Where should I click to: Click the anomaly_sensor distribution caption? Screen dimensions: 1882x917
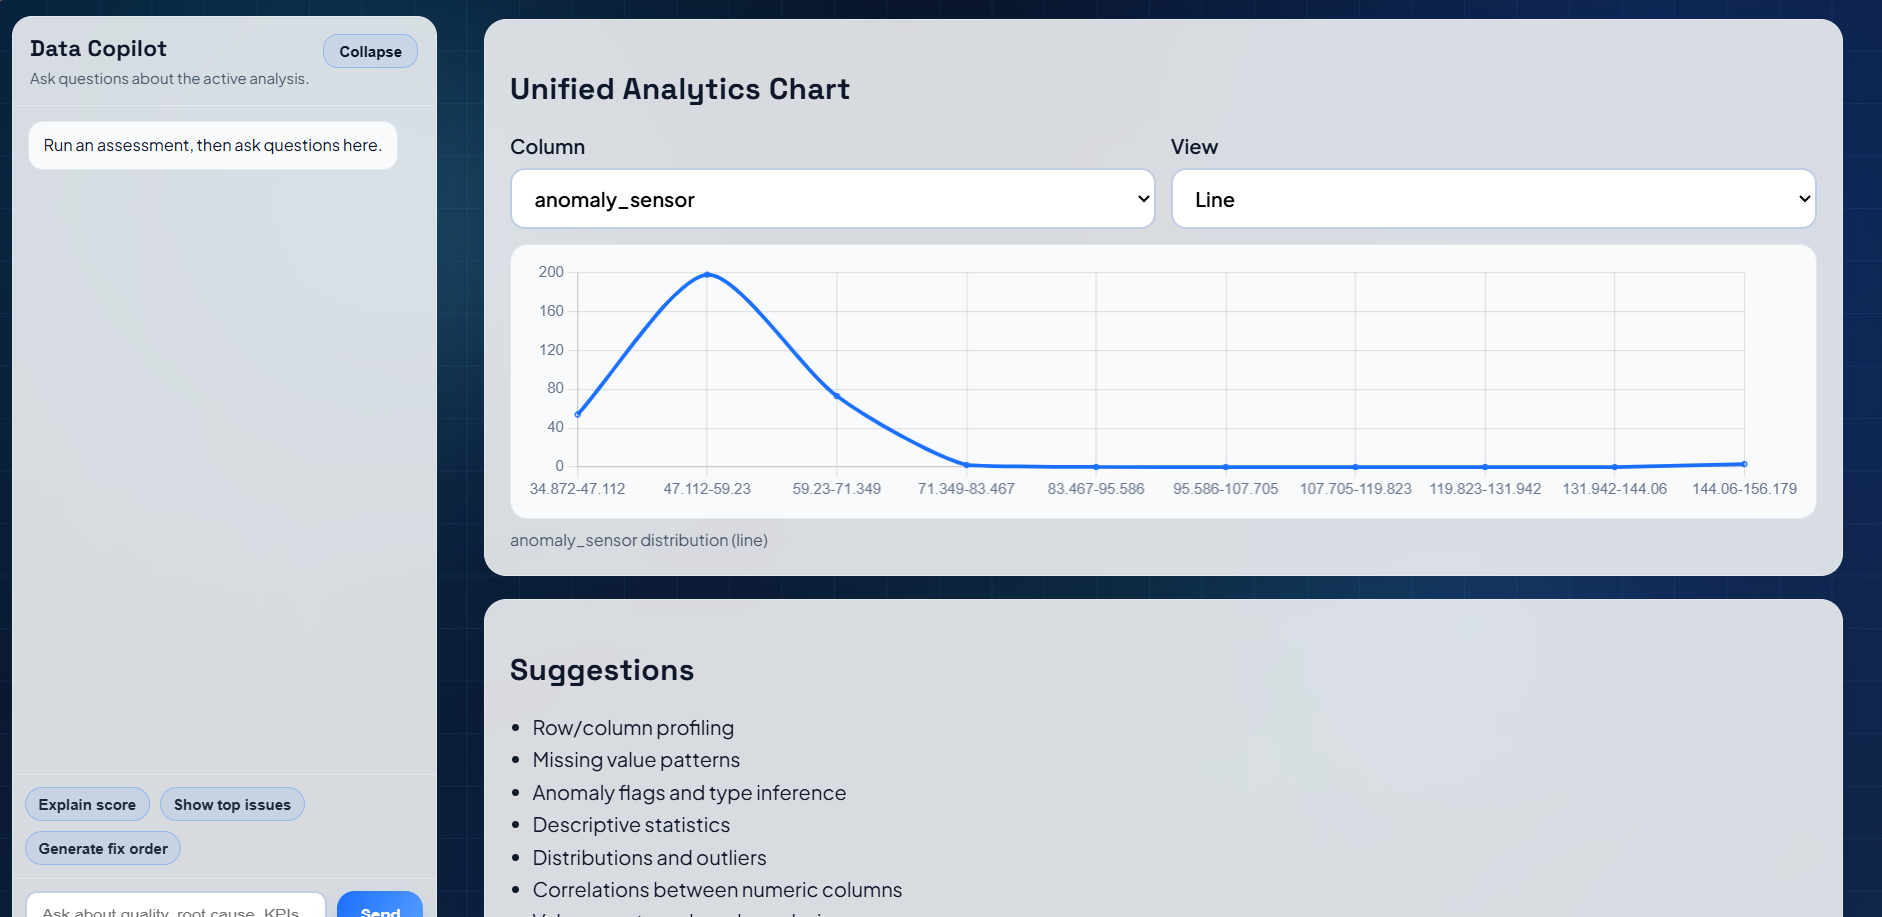click(x=639, y=540)
